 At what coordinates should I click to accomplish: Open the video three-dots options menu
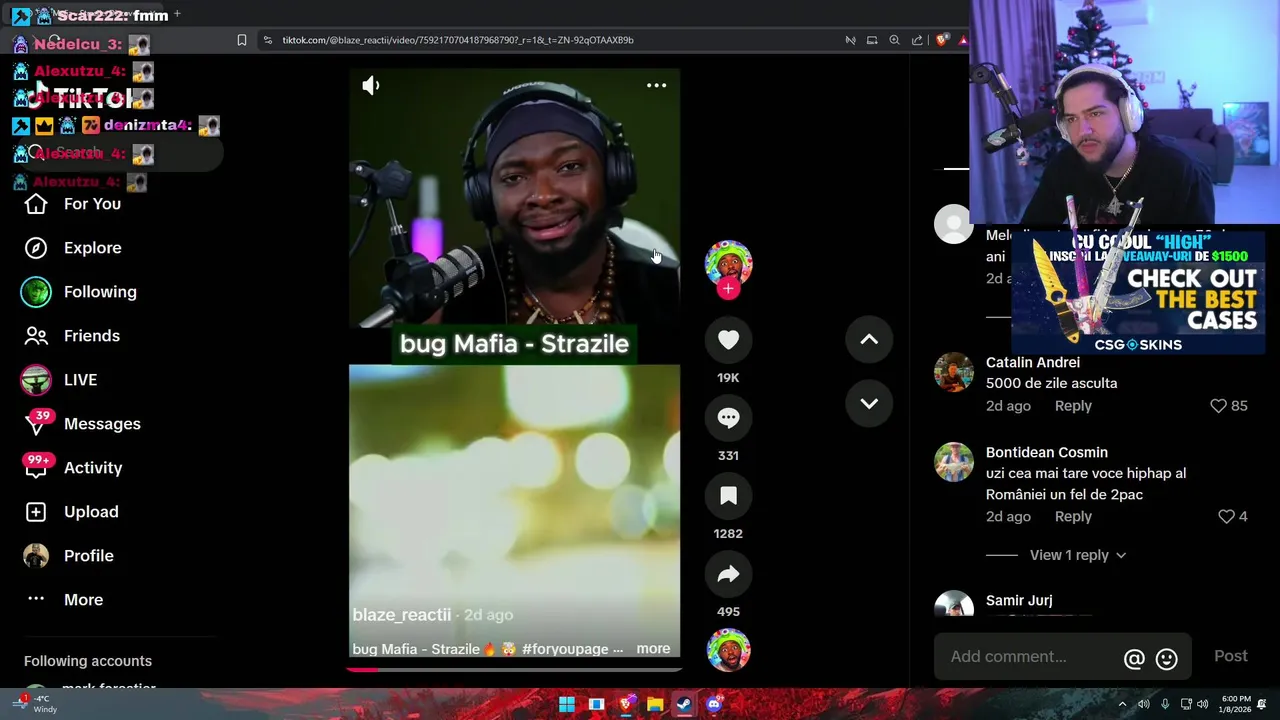[x=656, y=86]
